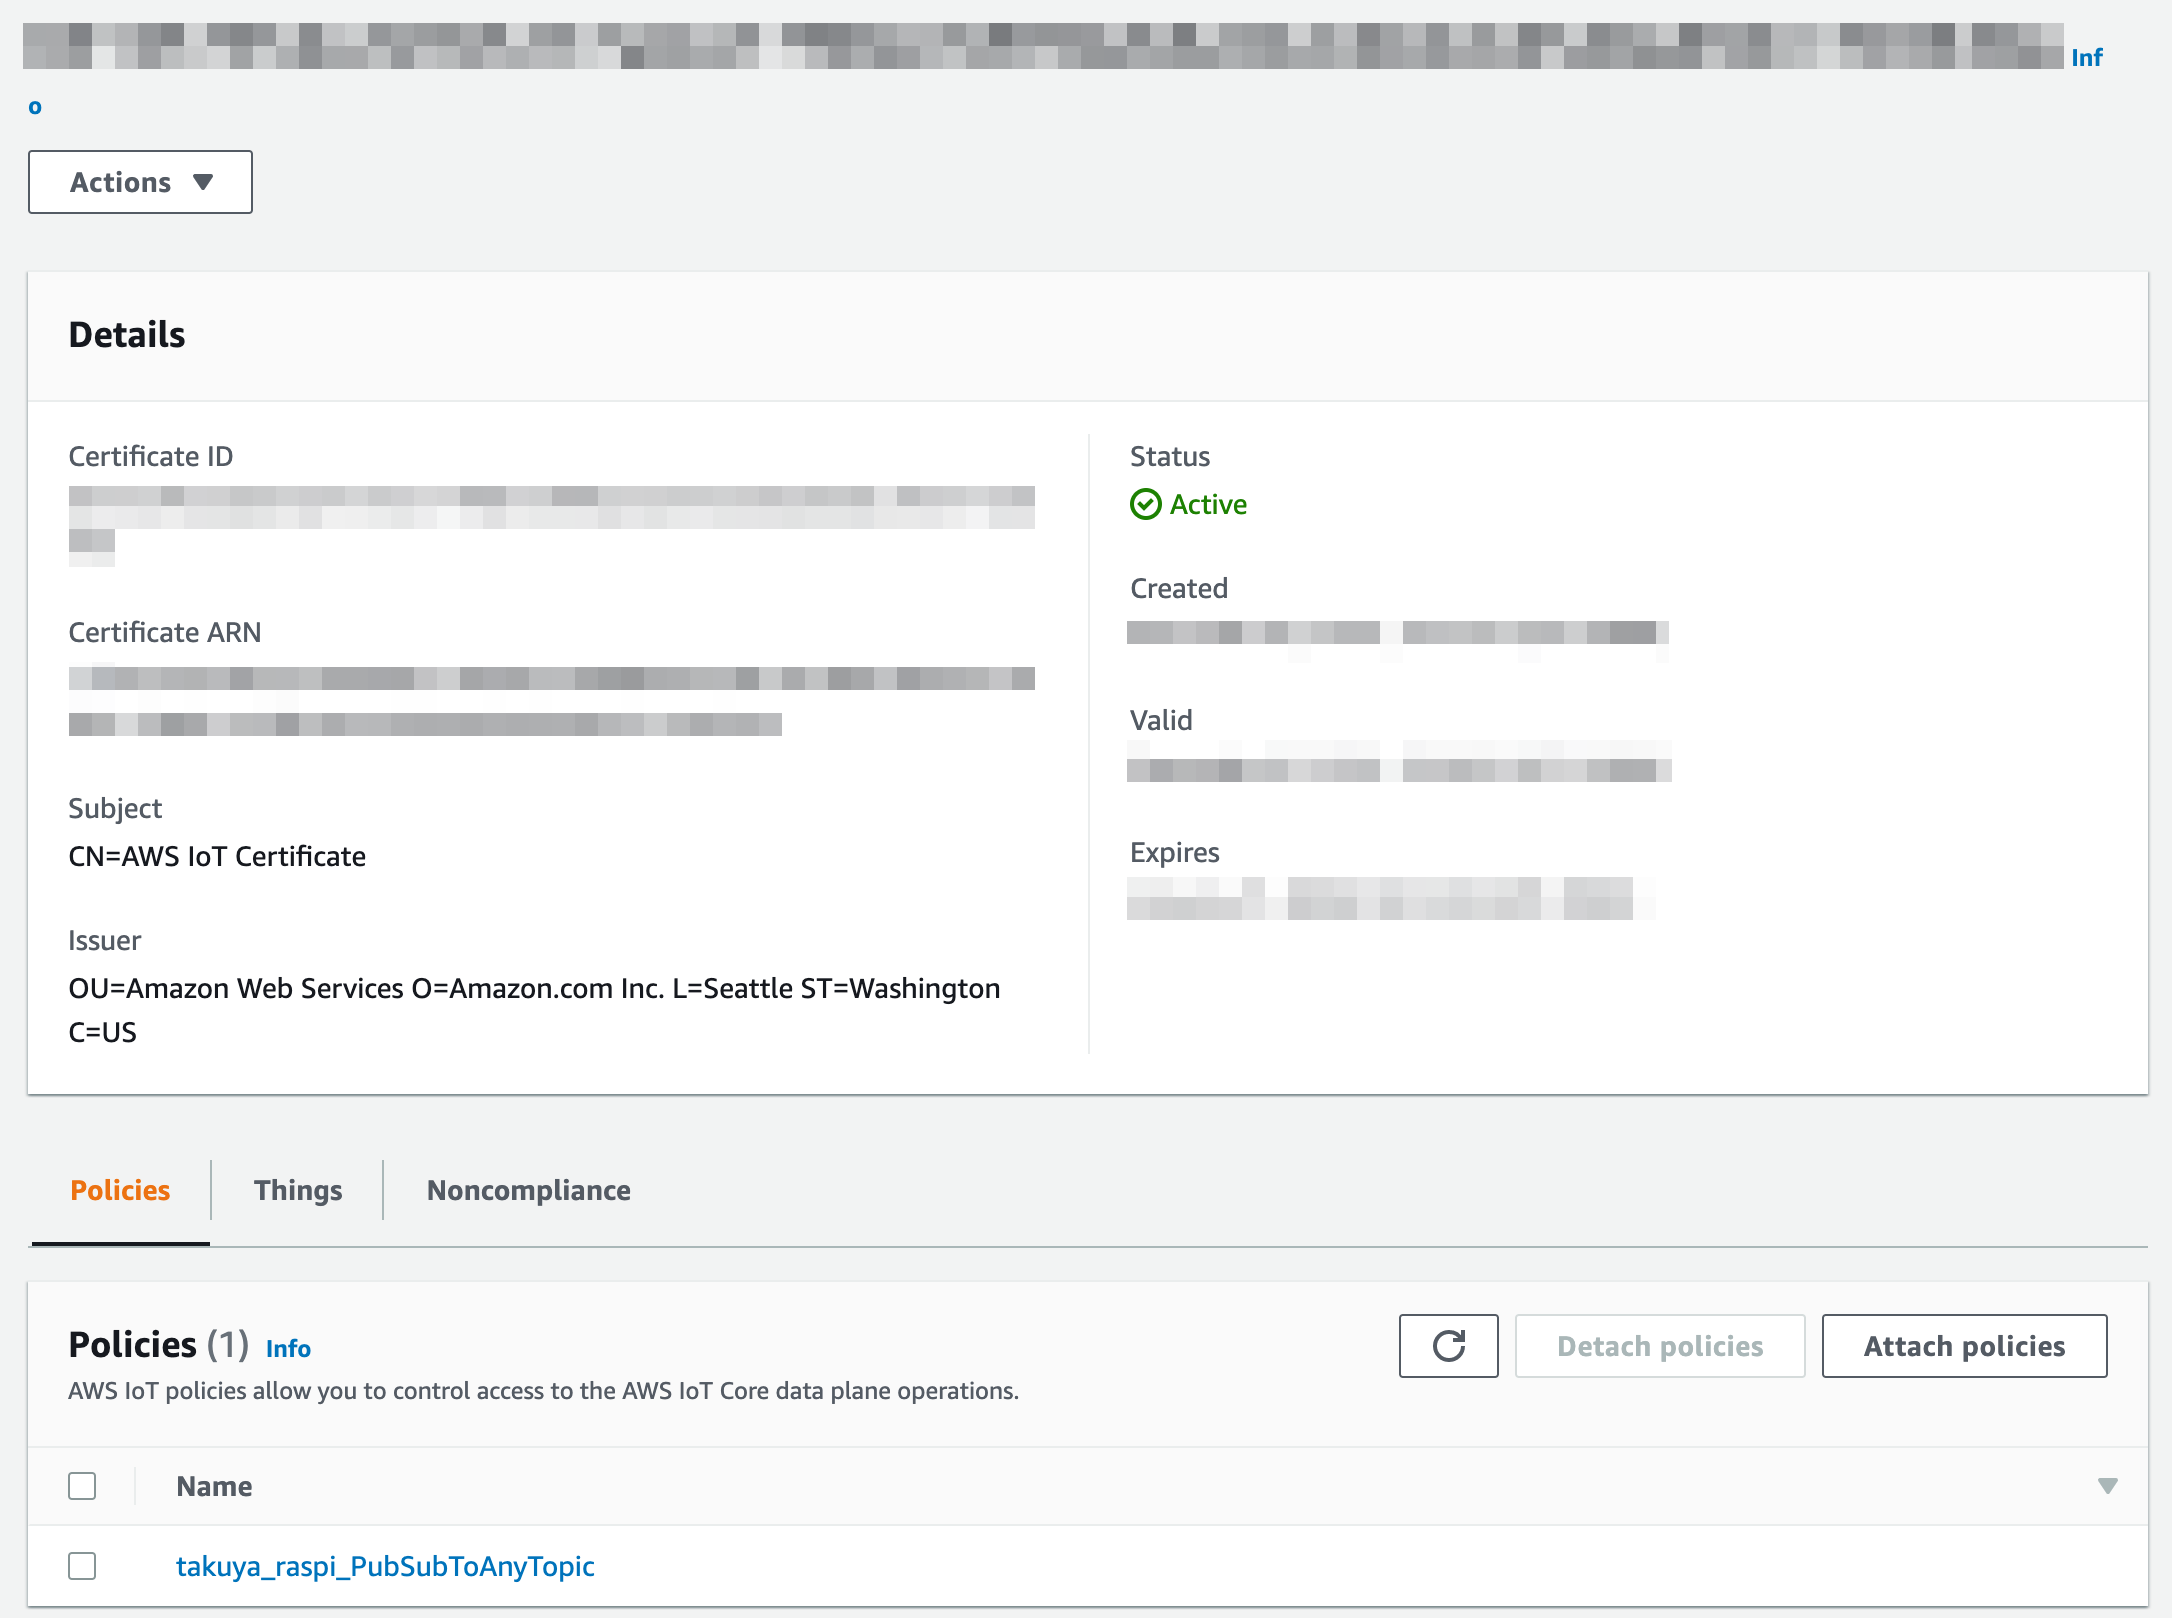Switch to the Policies tab
The image size is (2172, 1618).
pyautogui.click(x=120, y=1190)
